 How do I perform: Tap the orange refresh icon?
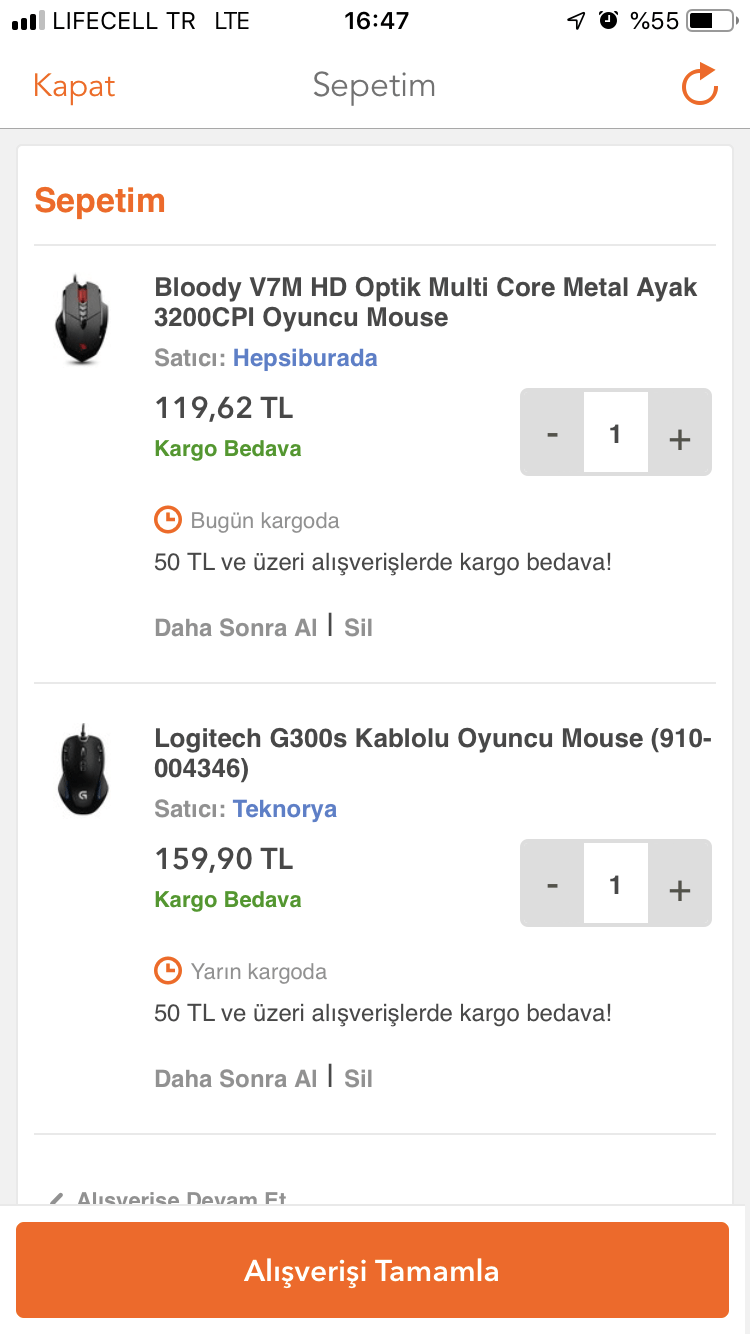click(700, 85)
